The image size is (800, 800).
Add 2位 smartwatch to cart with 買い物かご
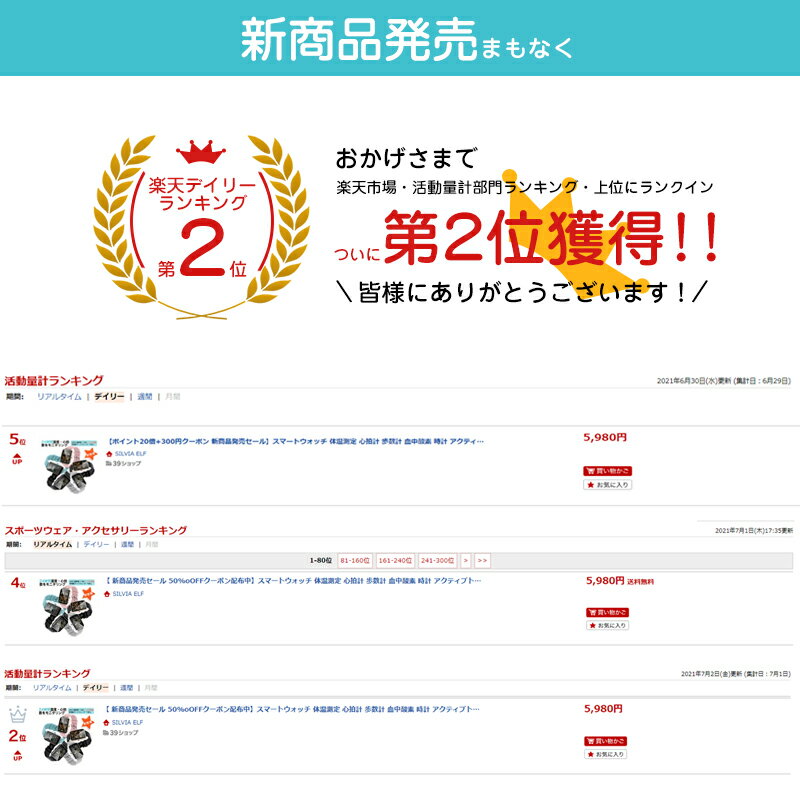tap(606, 741)
